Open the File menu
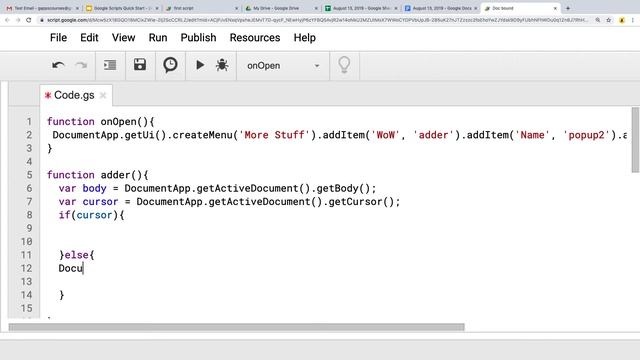 point(58,38)
